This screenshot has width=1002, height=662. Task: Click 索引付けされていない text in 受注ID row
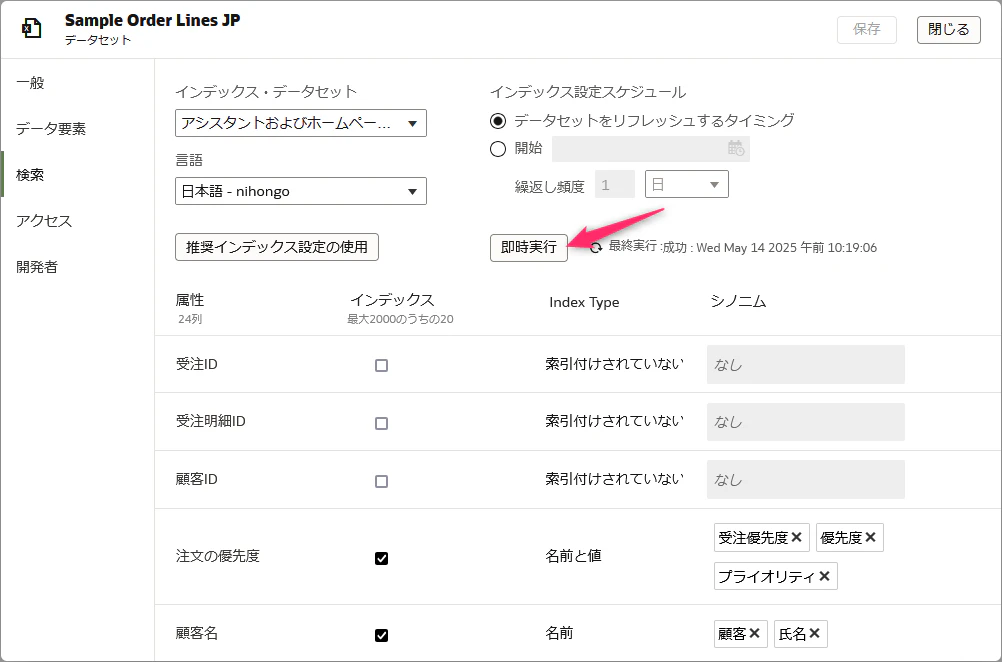pyautogui.click(x=614, y=364)
